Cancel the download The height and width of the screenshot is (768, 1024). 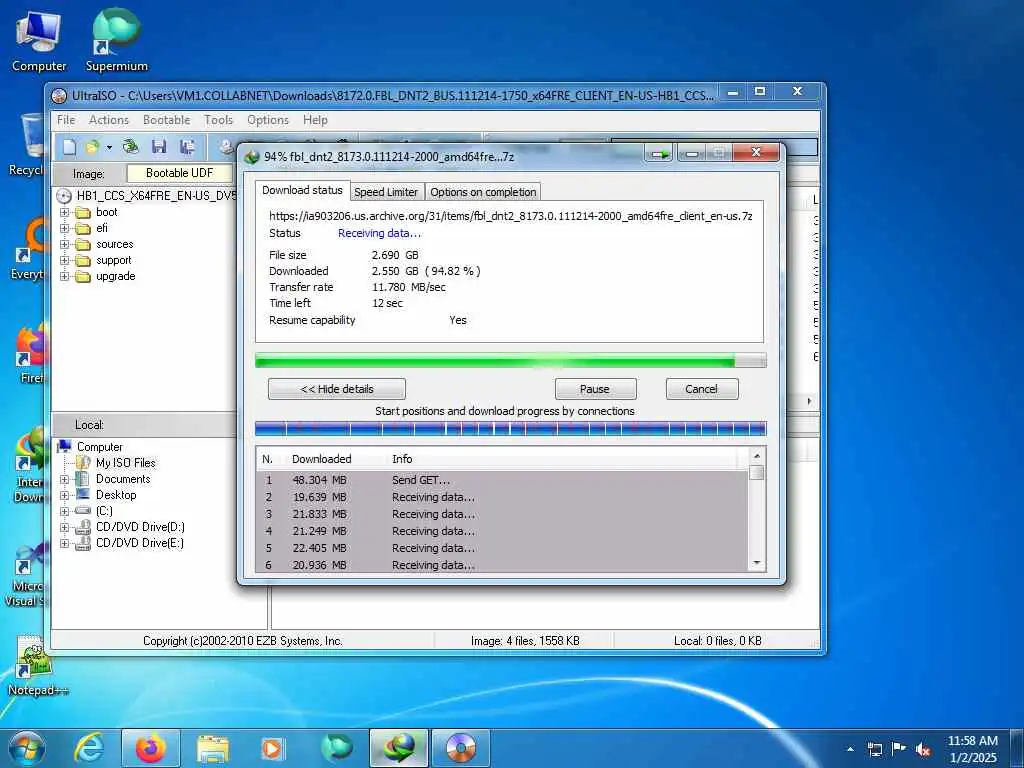tap(702, 389)
